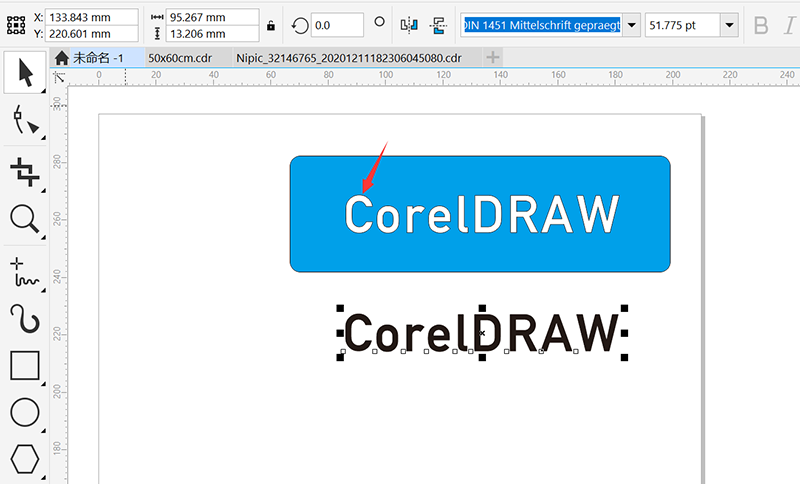
Task: Click the rotation angle field 0.0
Action: coord(337,25)
